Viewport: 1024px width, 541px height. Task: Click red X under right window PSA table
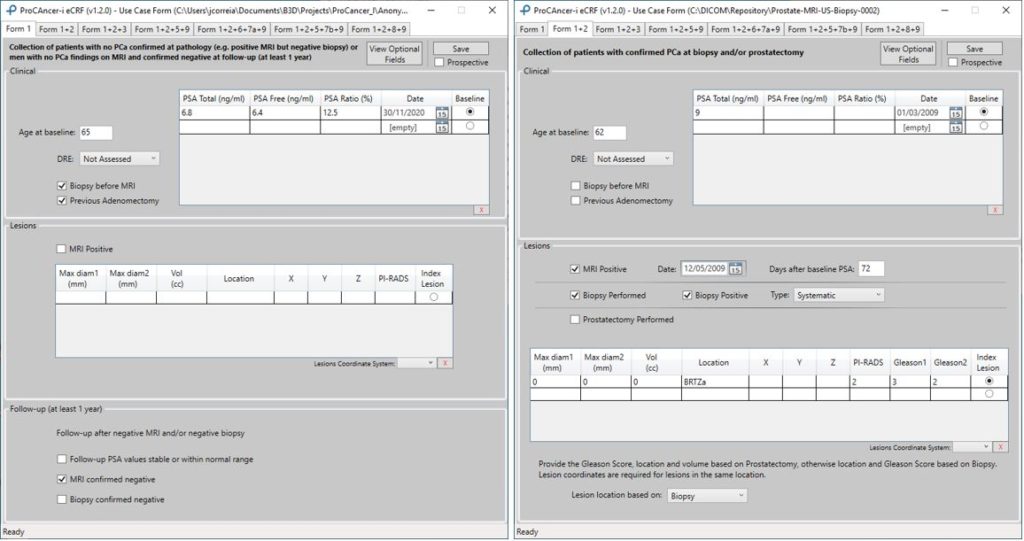click(x=995, y=209)
